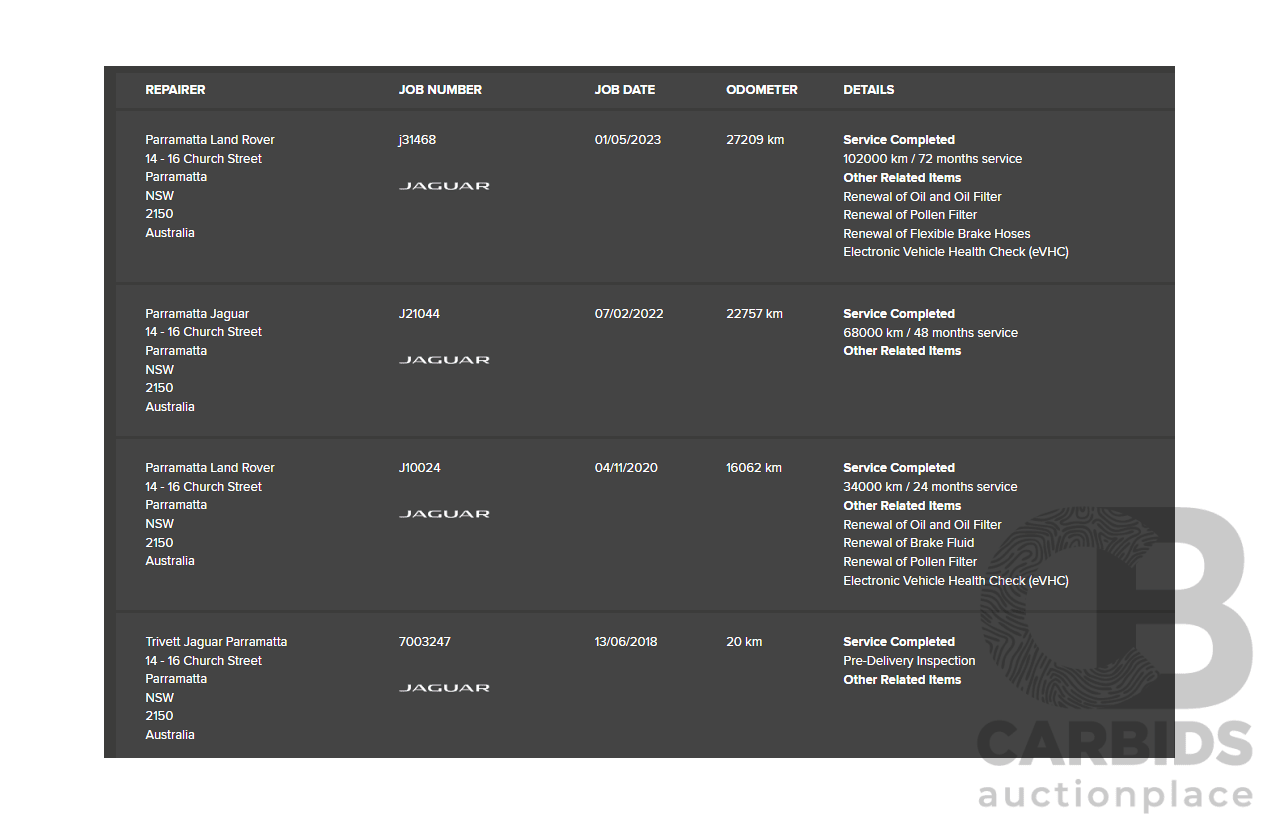Image resolution: width=1280 pixels, height=825 pixels.
Task: Click Renewal of Flexible Brake Hoses
Action: click(937, 234)
